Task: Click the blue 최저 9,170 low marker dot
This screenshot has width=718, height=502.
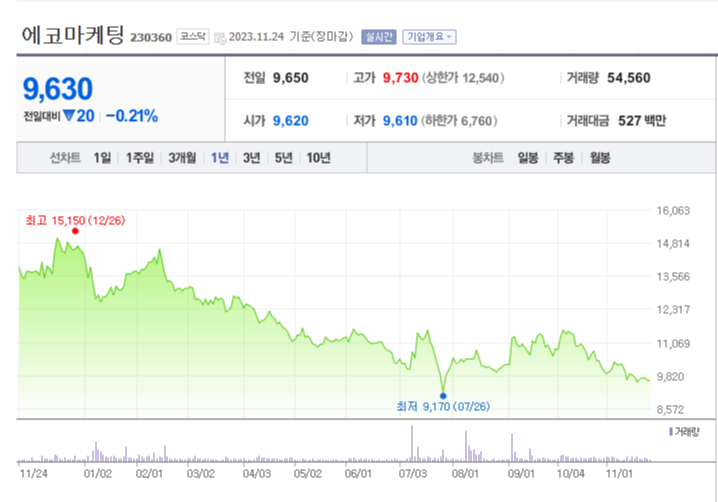Action: pos(443,396)
